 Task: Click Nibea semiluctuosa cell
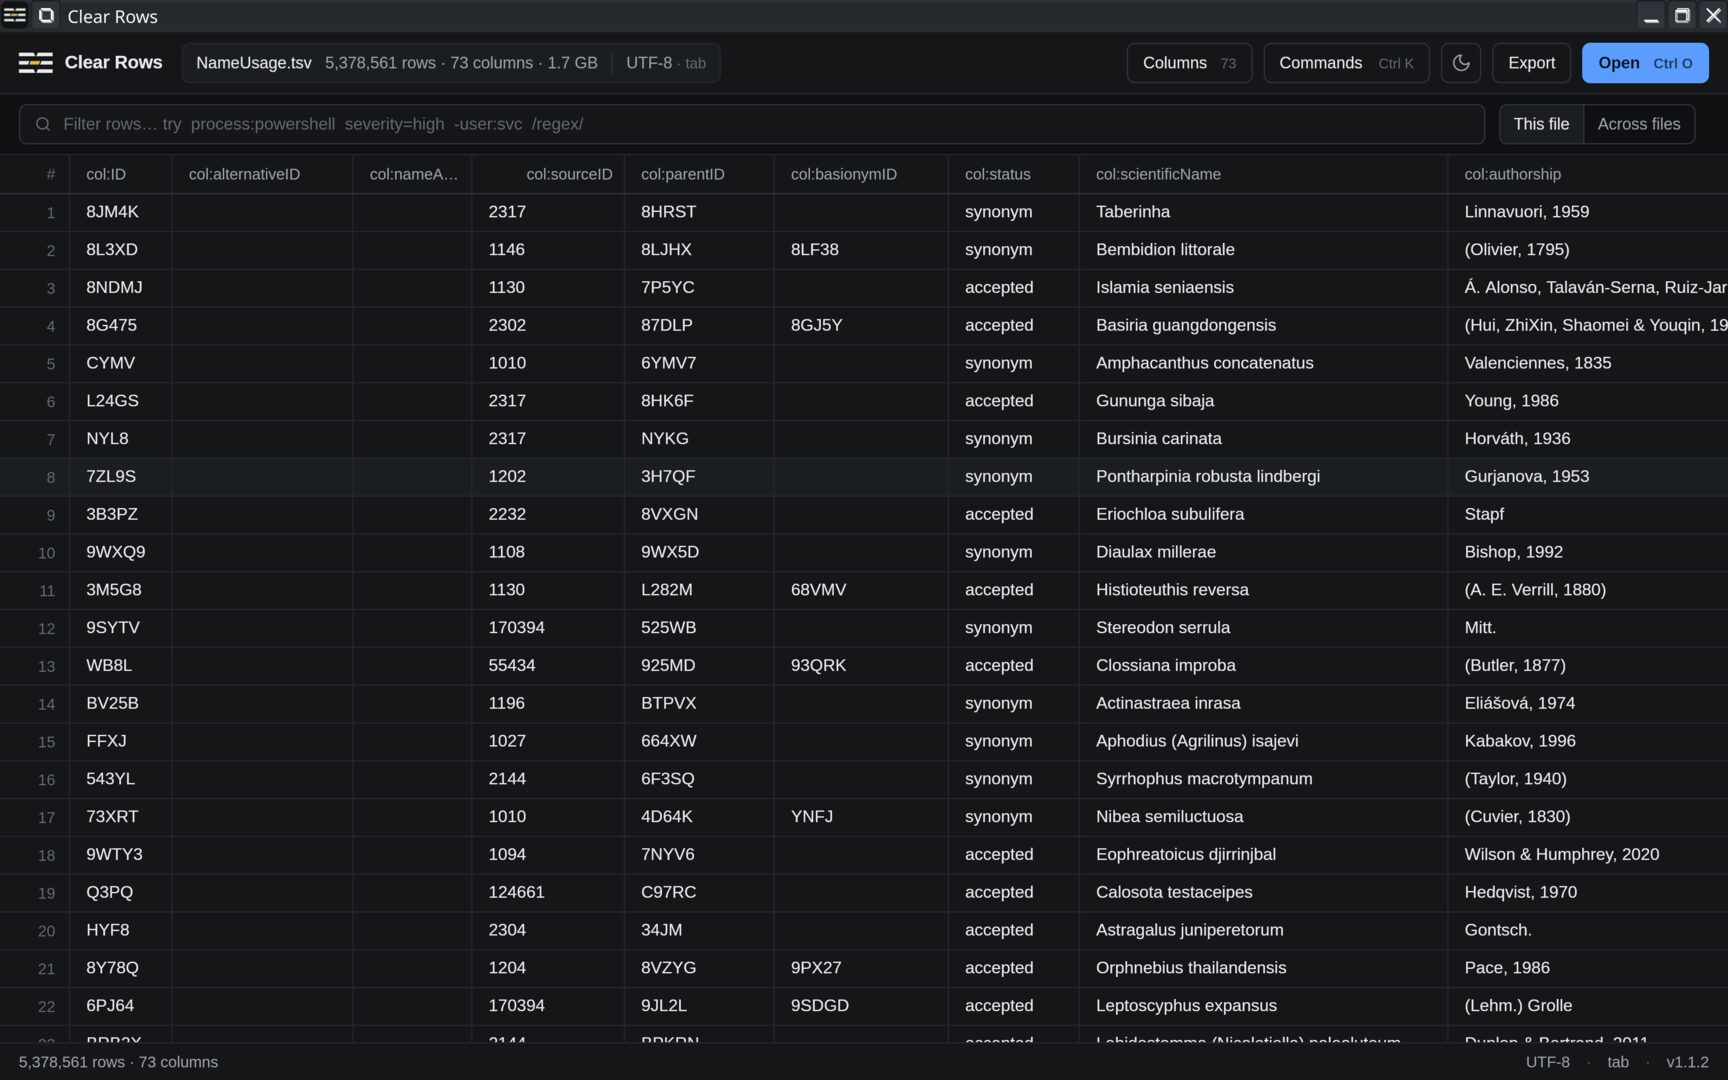point(1263,817)
